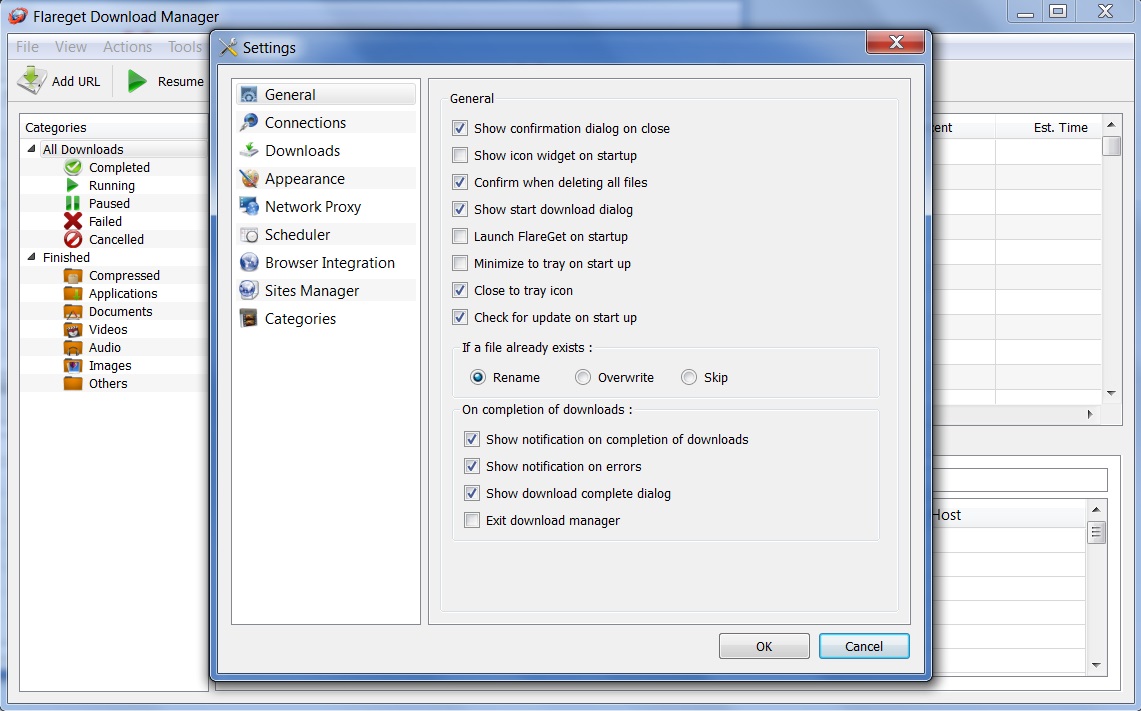1141x711 pixels.
Task: Confirm settings with the OK button
Action: [x=764, y=646]
